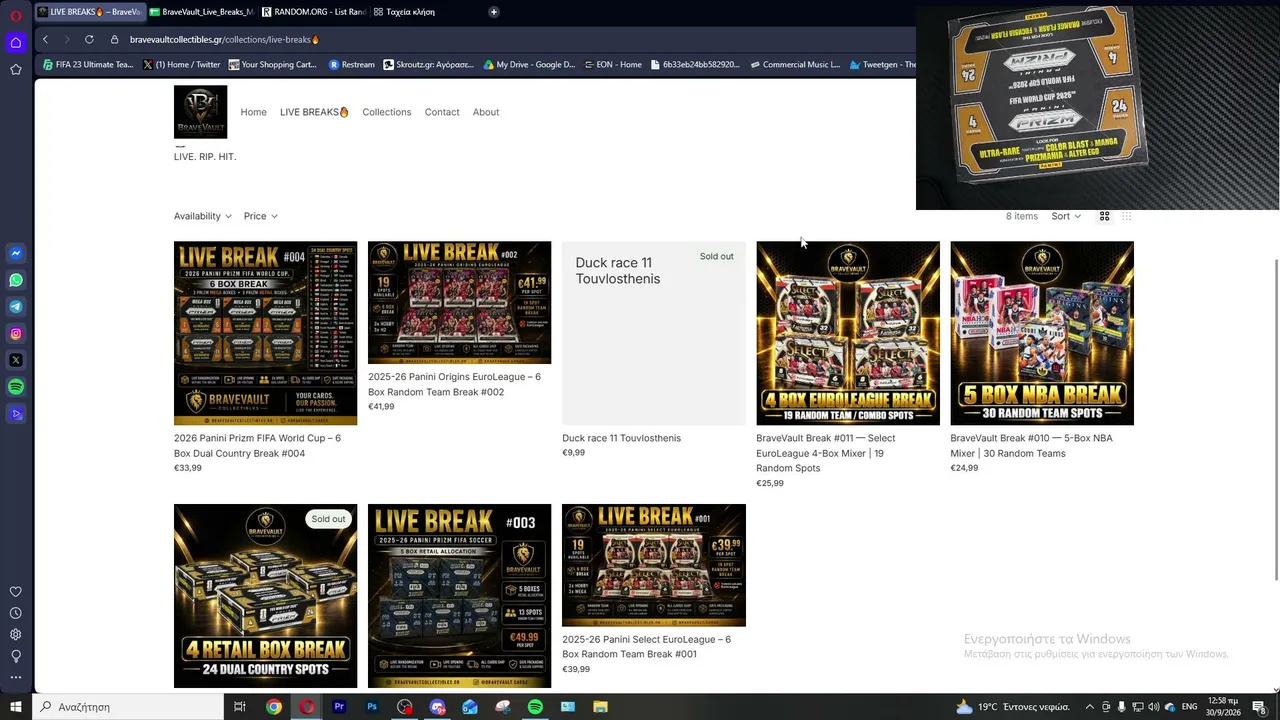Viewport: 1280px width, 720px height.
Task: Open My Drive - Google Drive bookmark
Action: tap(529, 65)
